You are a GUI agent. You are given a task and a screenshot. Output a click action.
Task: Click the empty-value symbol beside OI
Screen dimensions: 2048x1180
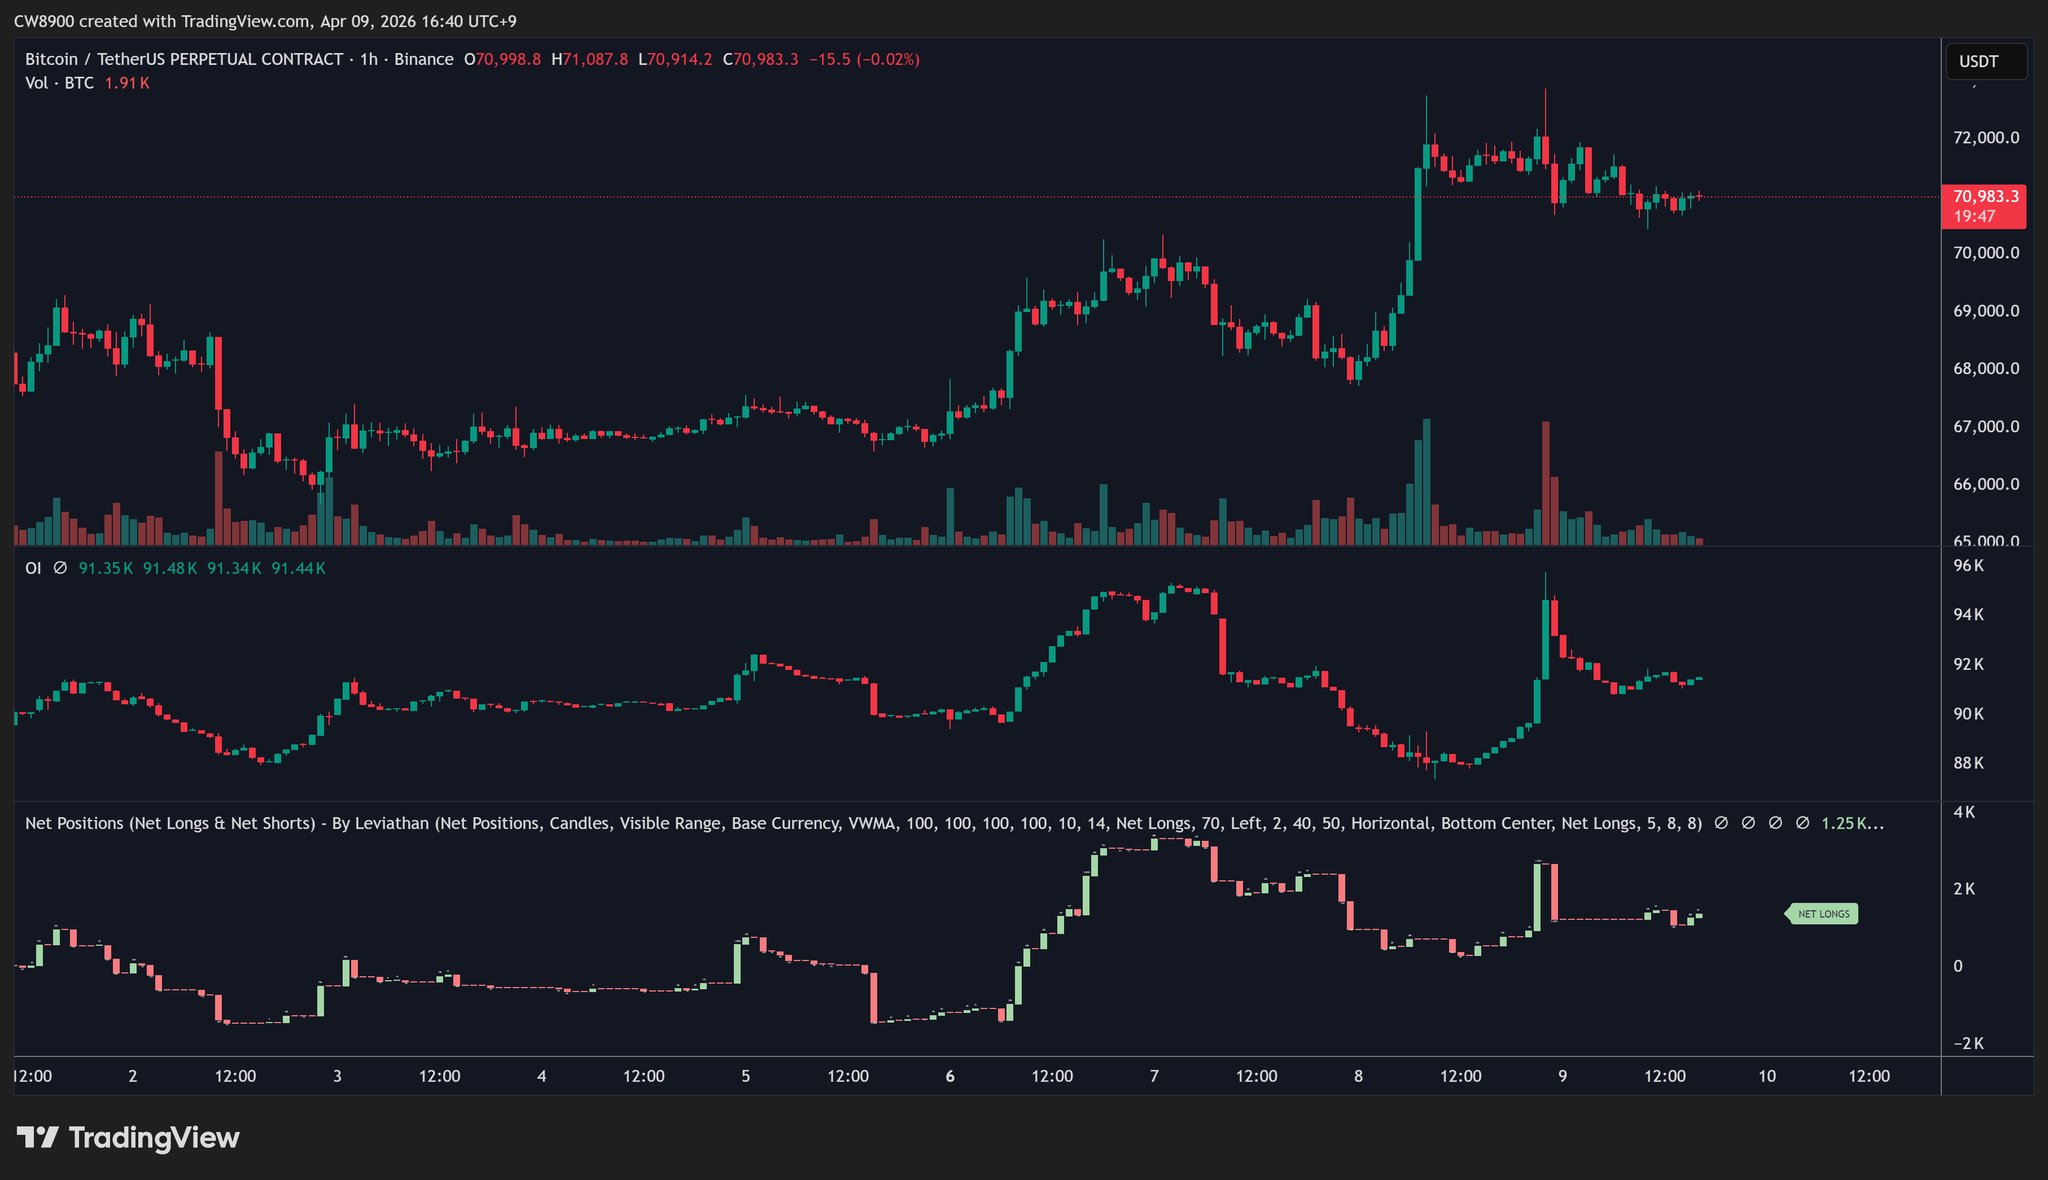[x=60, y=568]
